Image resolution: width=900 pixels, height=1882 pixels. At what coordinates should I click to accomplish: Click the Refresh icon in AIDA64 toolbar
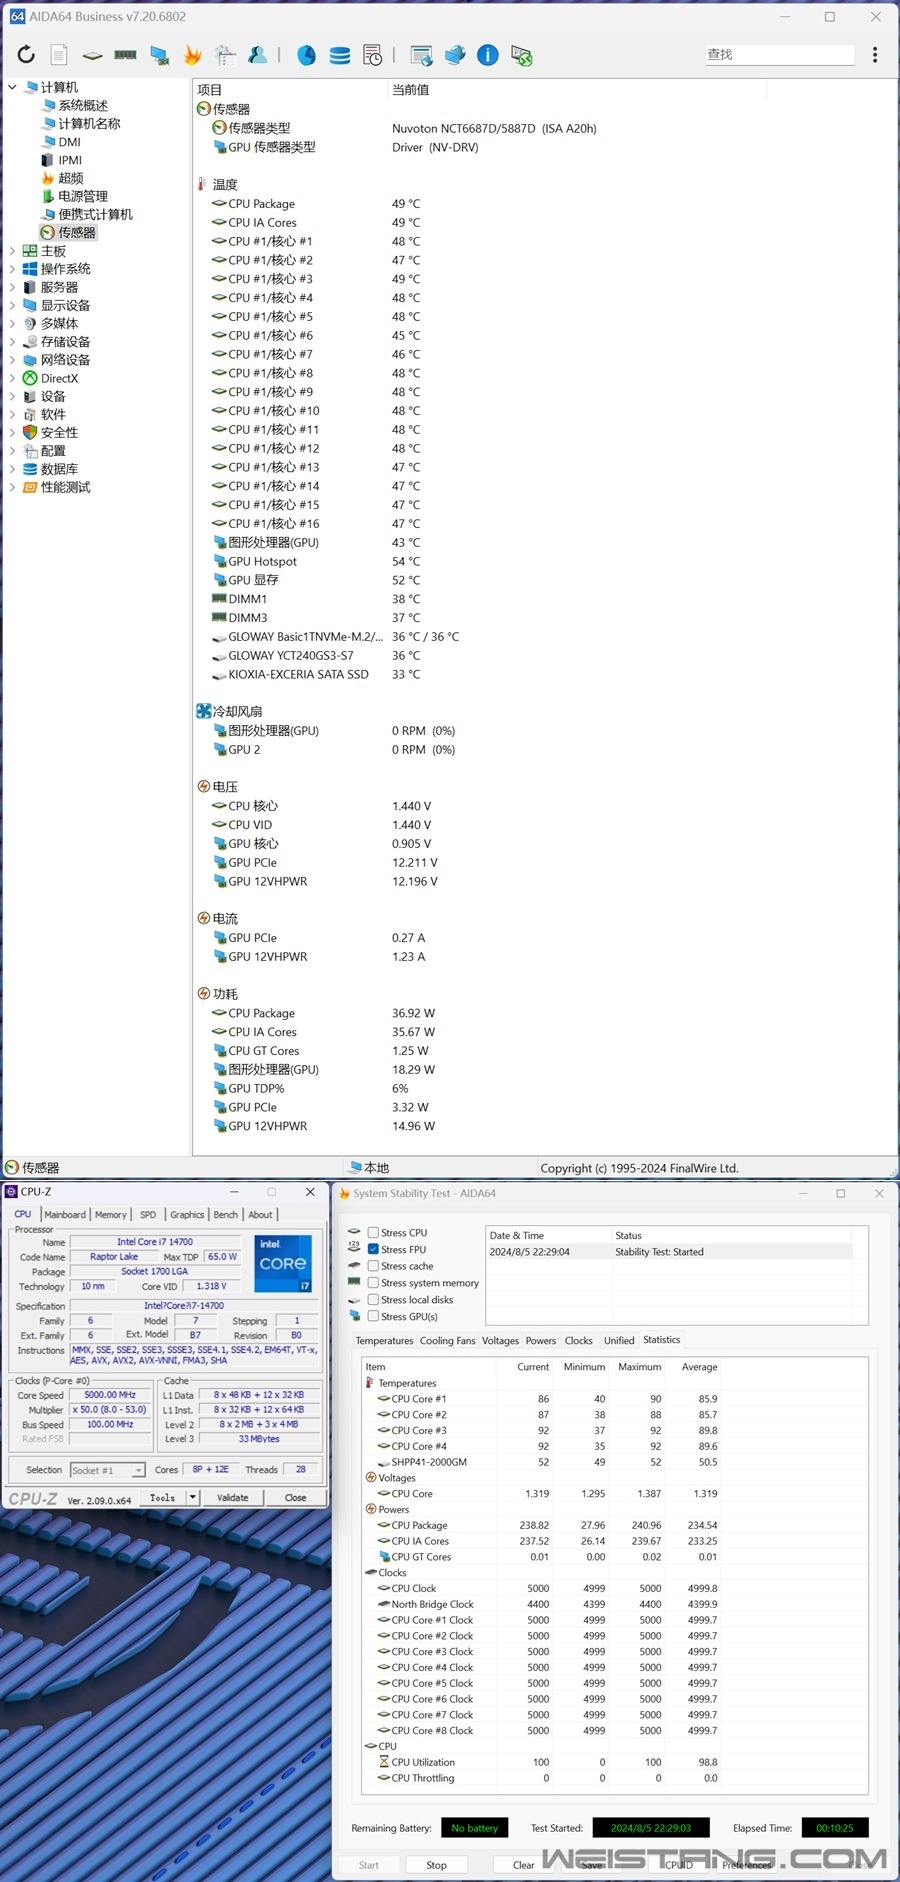(x=27, y=55)
